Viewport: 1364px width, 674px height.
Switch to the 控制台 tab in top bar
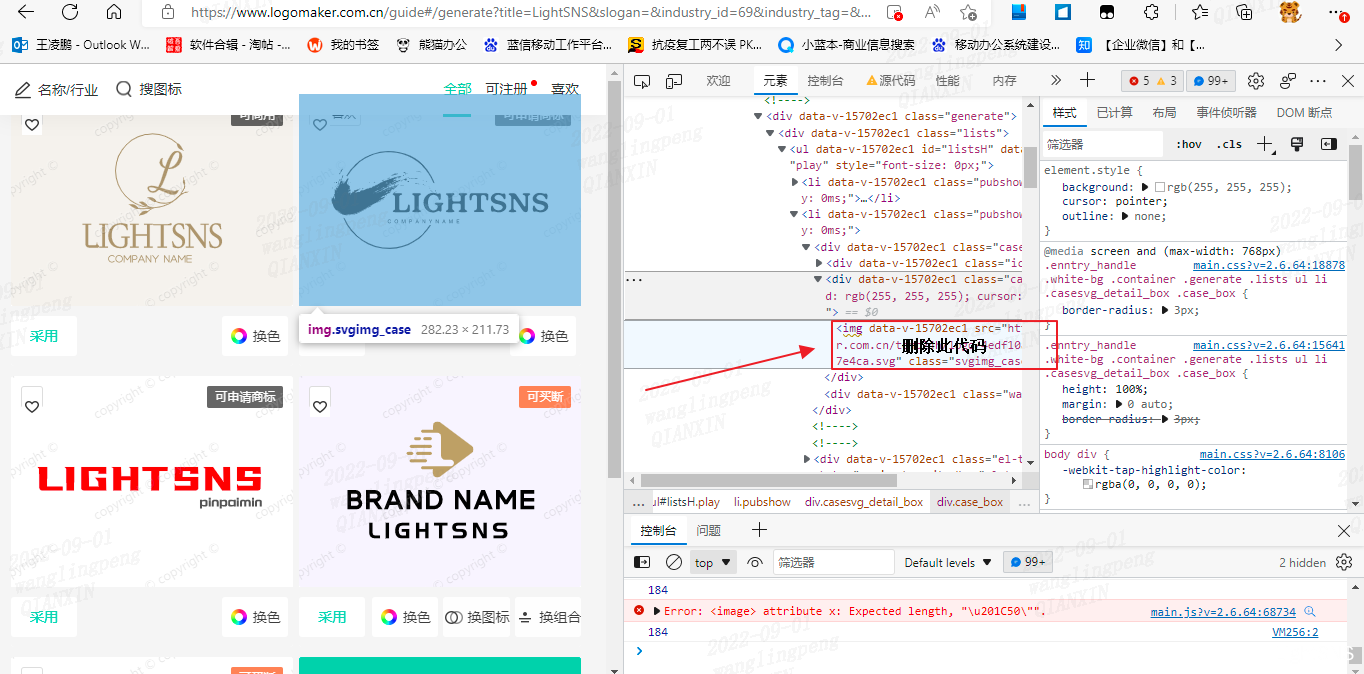825,81
